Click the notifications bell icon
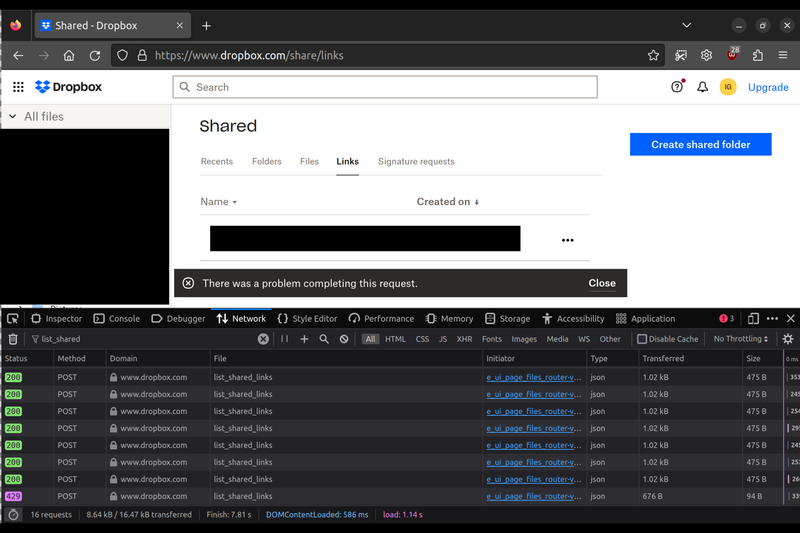 tap(702, 87)
